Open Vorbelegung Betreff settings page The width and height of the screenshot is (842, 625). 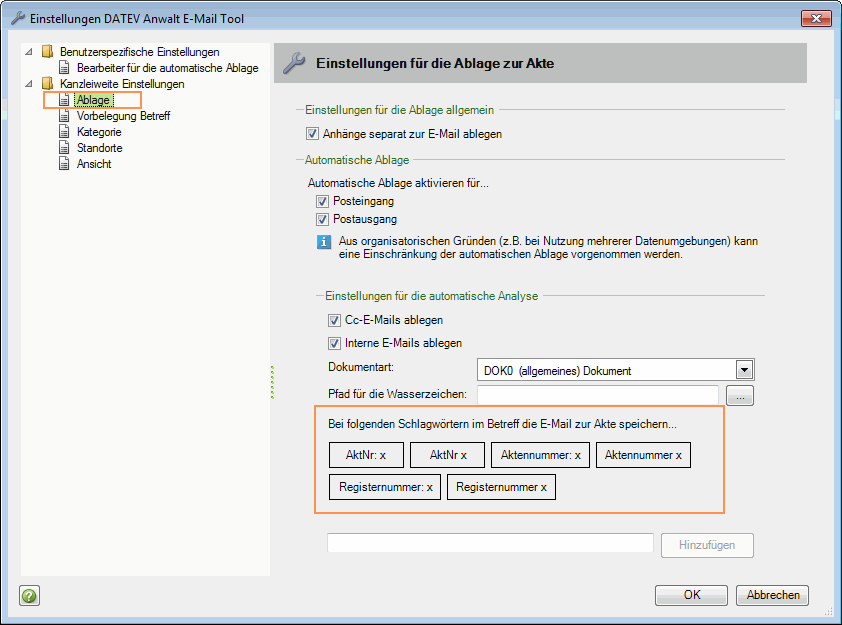point(123,116)
